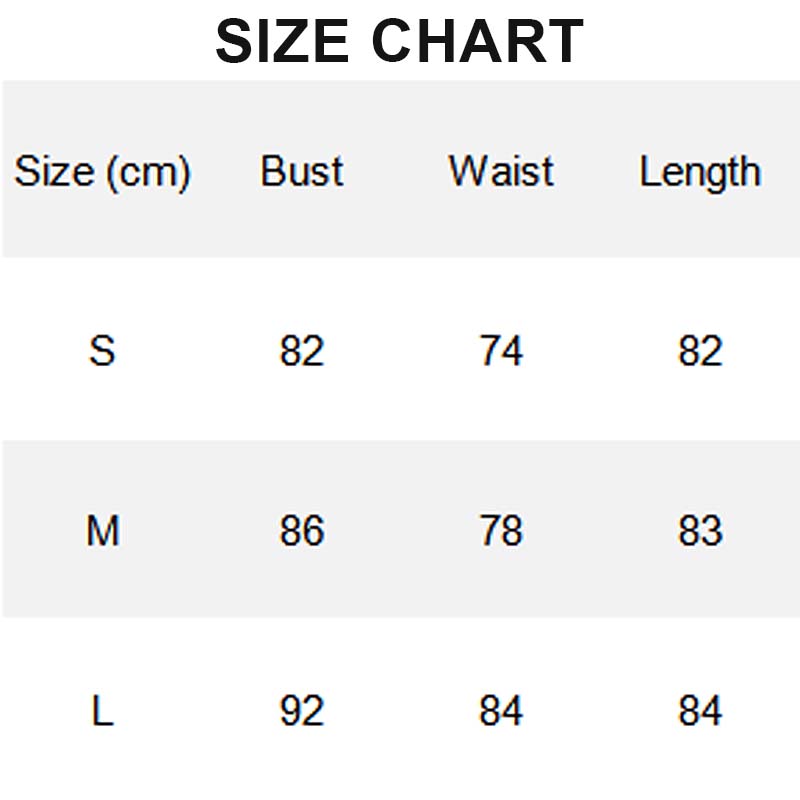Pick waist value 84 in L row

(x=500, y=711)
